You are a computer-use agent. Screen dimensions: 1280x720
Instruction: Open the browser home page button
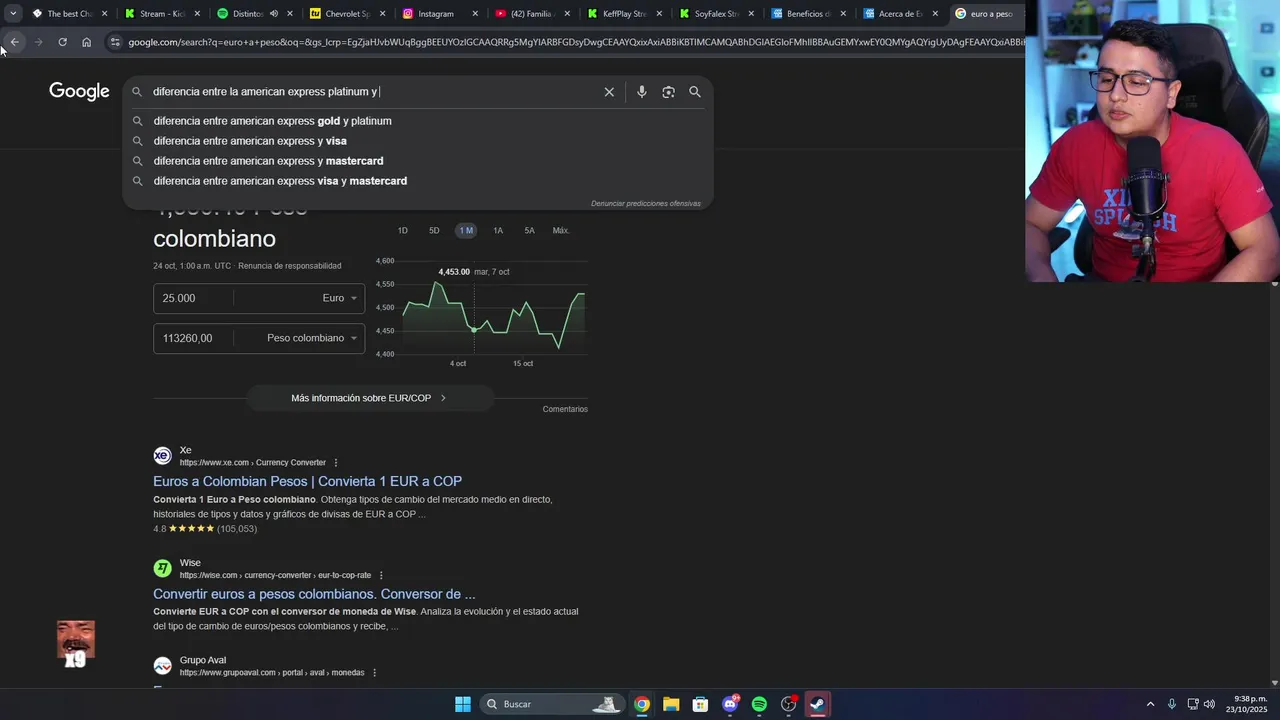point(86,42)
